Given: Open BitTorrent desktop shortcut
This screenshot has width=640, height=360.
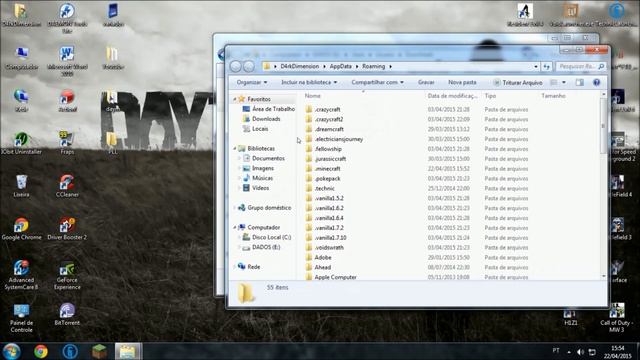Looking at the screenshot, I should 67,314.
